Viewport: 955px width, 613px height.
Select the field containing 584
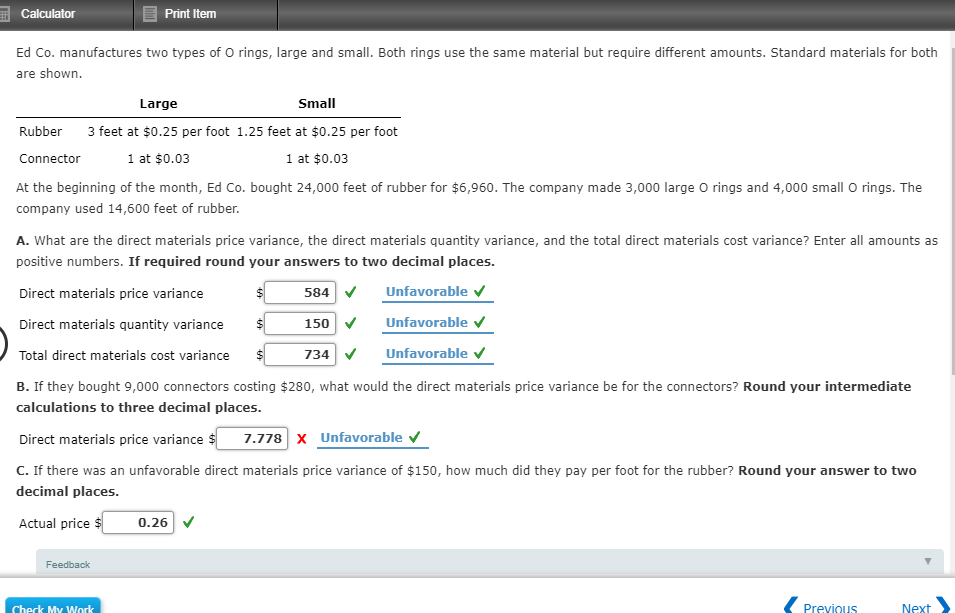coord(299,291)
